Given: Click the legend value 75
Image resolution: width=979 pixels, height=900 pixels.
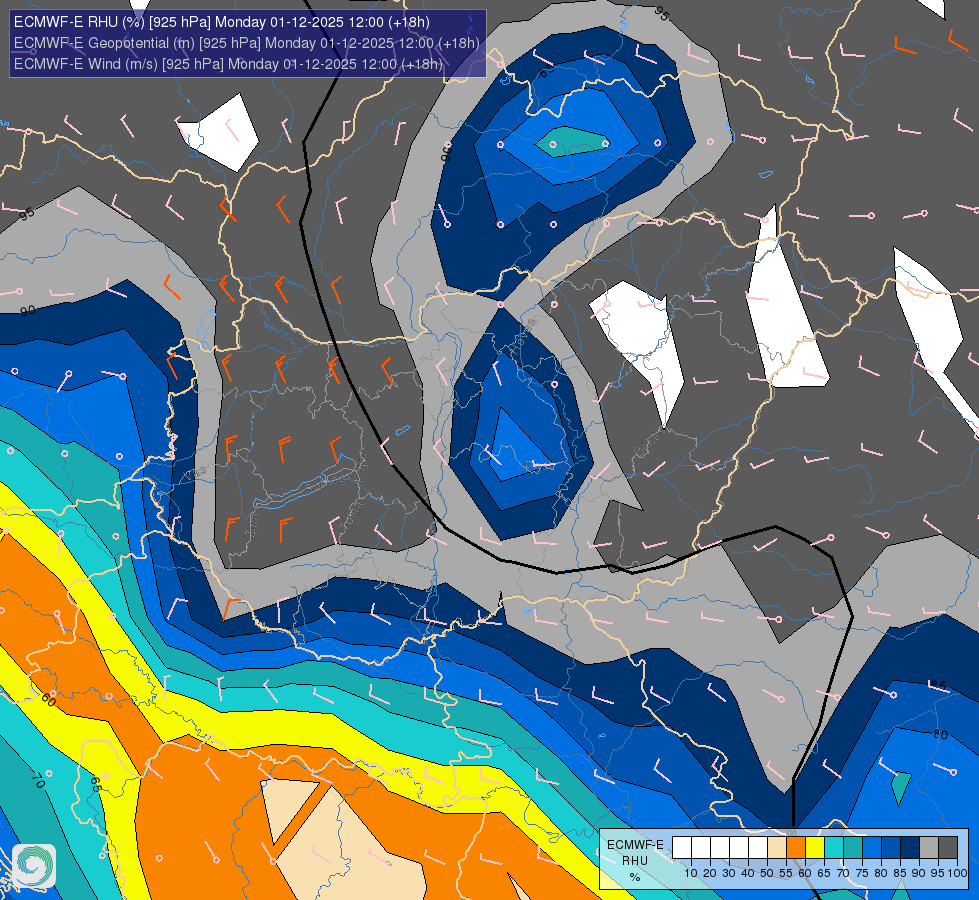Looking at the screenshot, I should (862, 873).
